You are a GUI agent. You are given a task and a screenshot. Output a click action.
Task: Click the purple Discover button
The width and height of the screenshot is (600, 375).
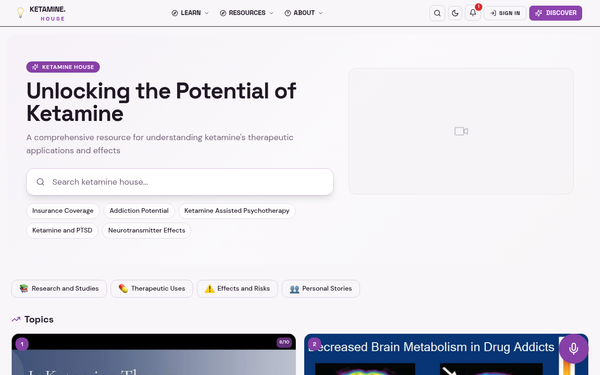(x=556, y=13)
